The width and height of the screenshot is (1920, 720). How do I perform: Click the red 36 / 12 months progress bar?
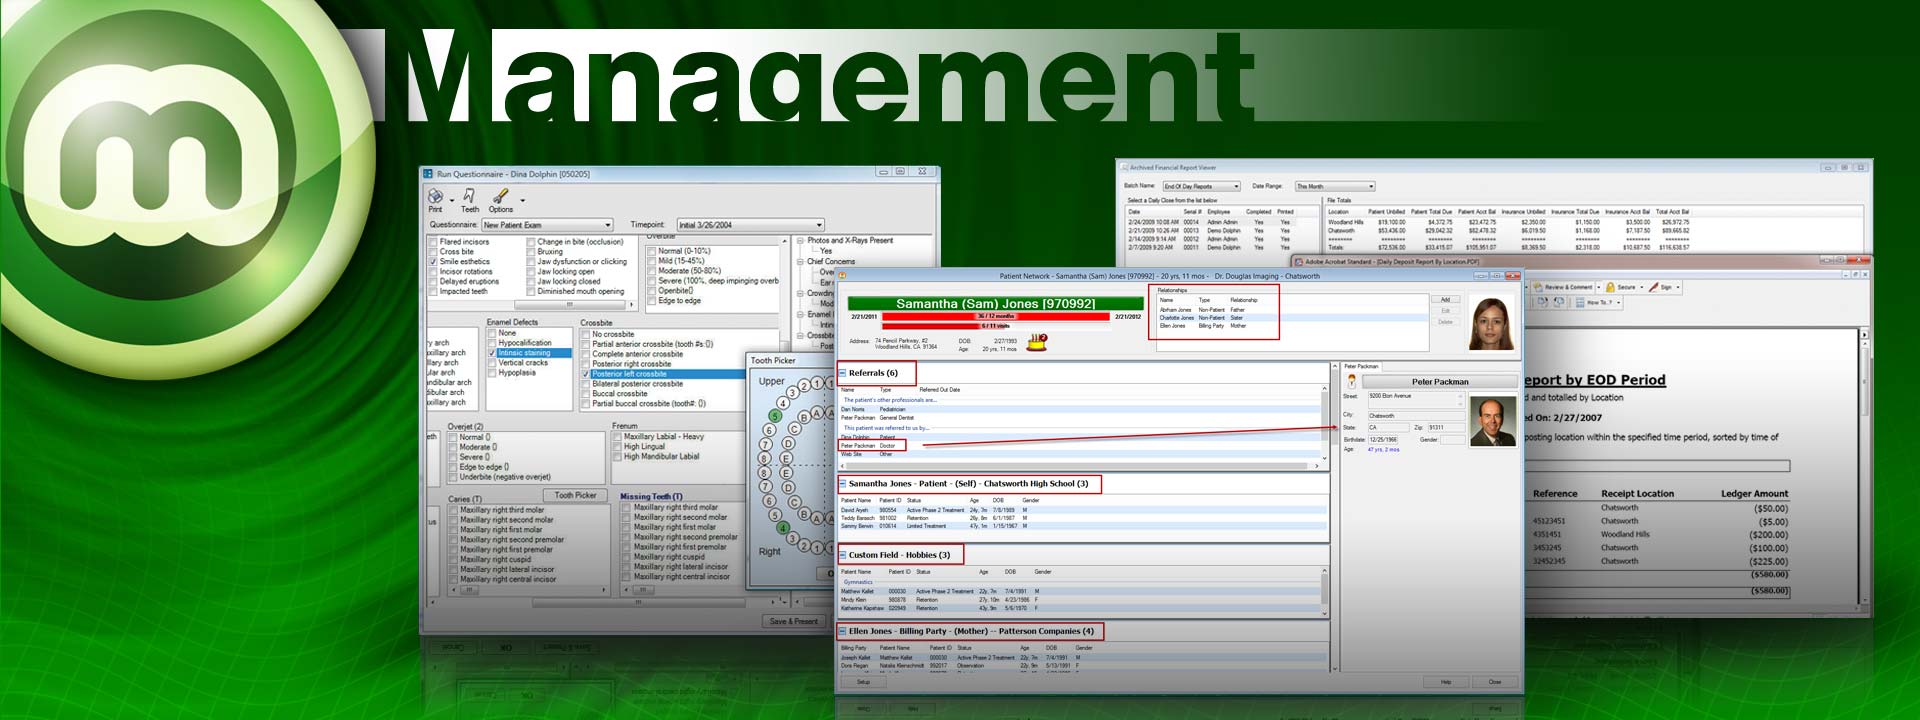click(995, 316)
